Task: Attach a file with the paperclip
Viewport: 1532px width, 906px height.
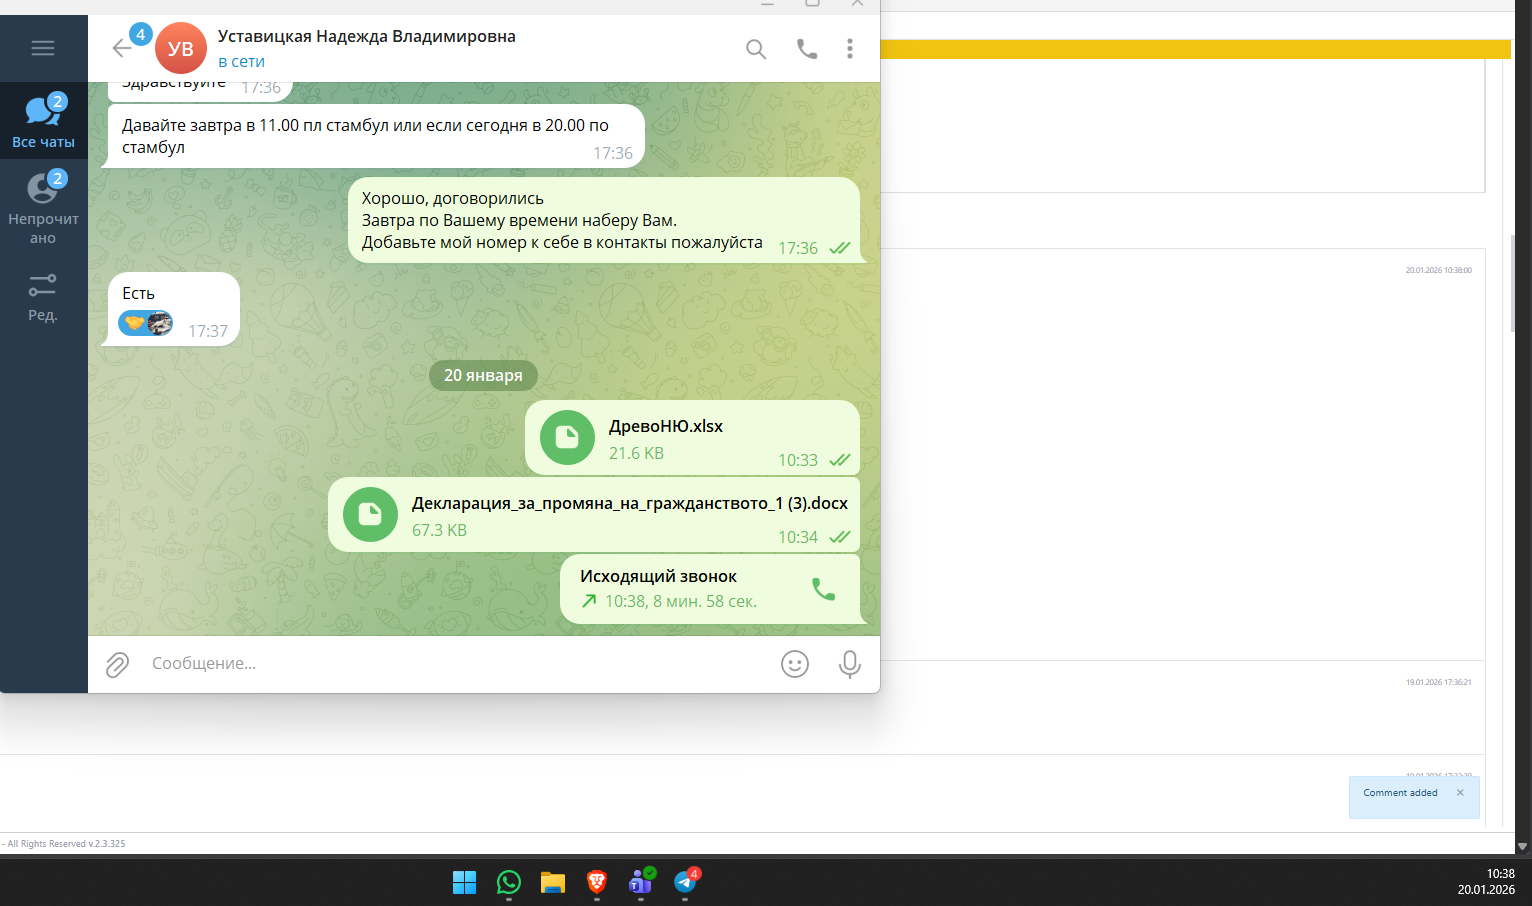Action: (118, 664)
